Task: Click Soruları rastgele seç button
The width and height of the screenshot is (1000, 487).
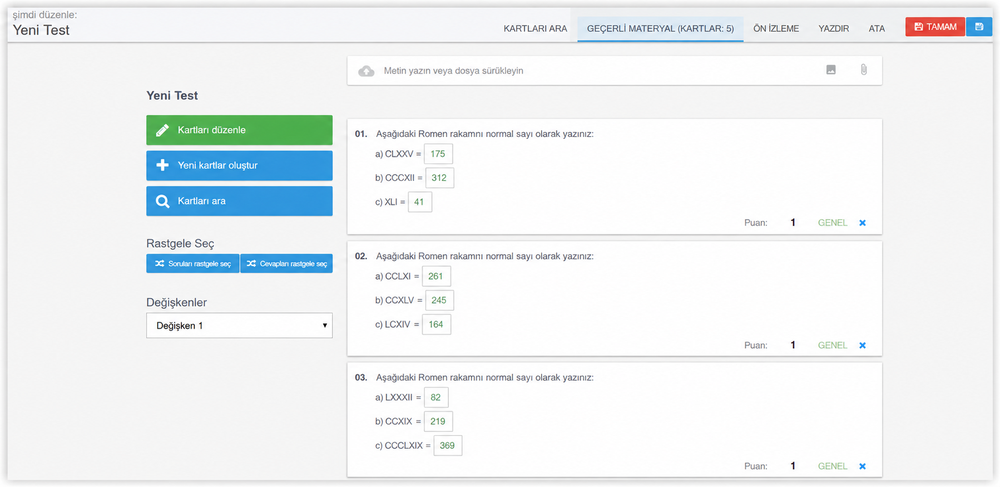Action: click(193, 263)
